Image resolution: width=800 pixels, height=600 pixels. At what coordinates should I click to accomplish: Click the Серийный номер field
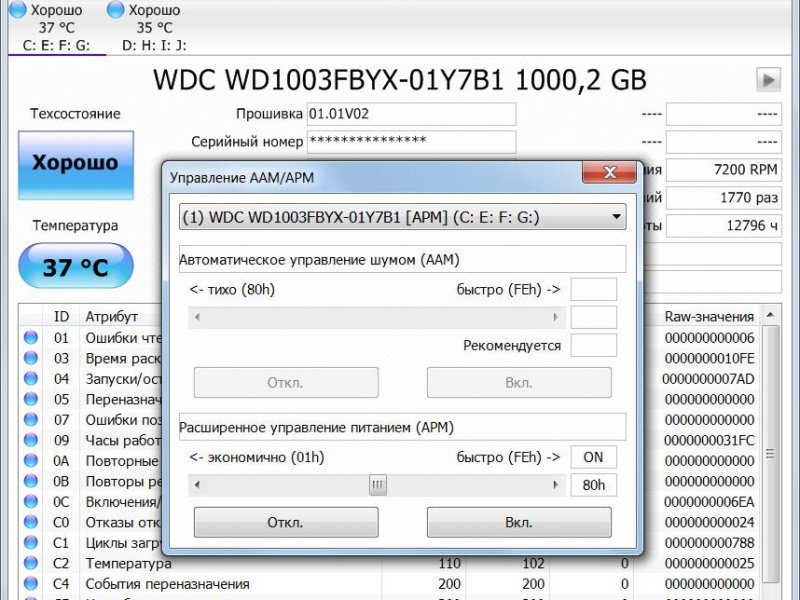click(x=411, y=141)
